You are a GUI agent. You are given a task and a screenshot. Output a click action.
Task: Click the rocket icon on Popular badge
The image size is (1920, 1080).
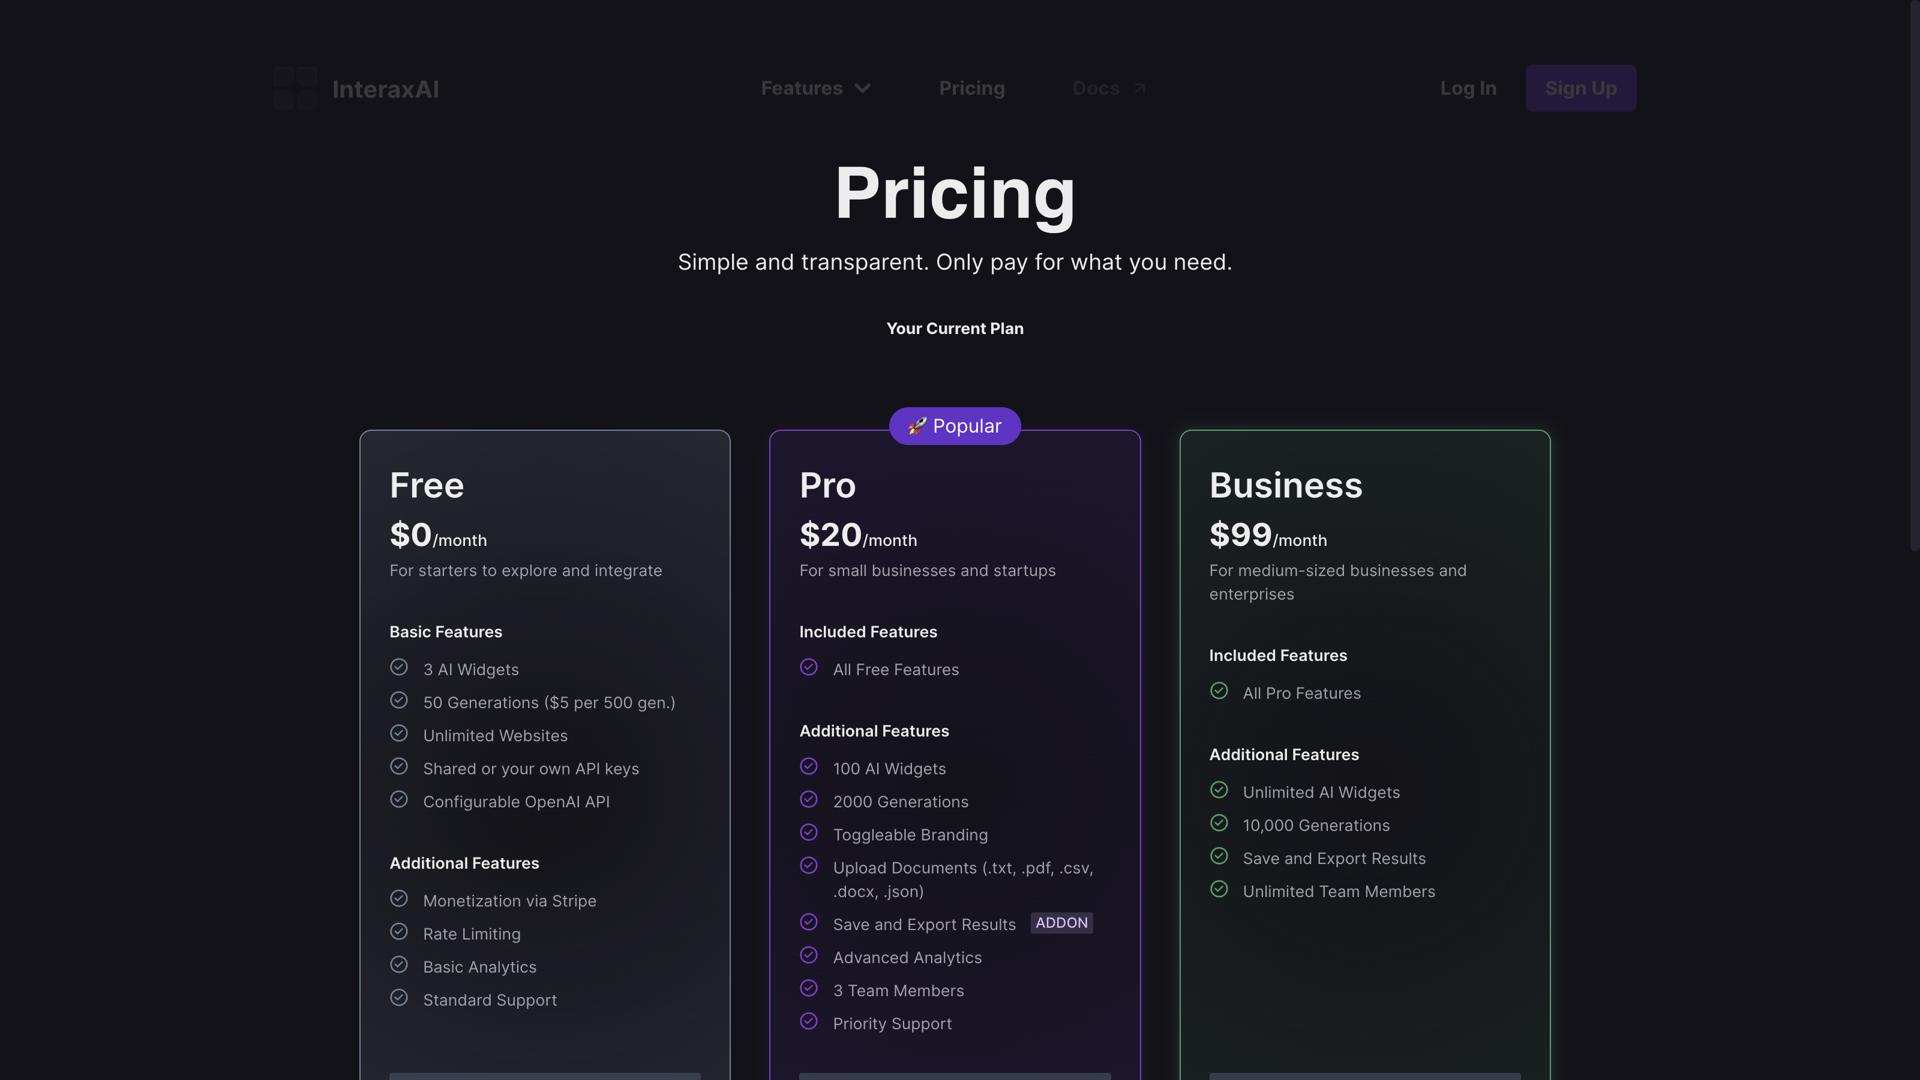917,427
